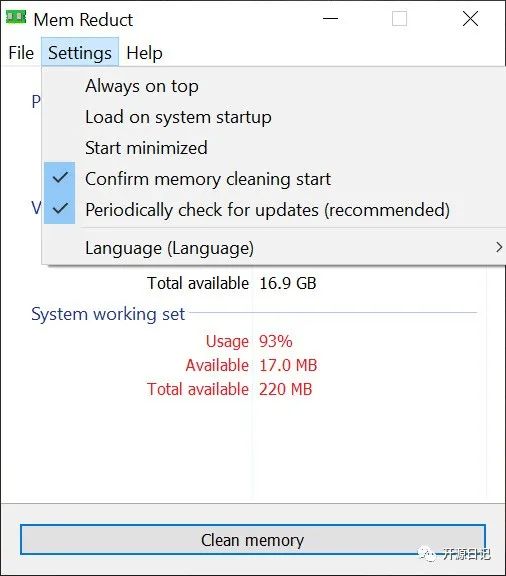Toggle the Start minimized option
This screenshot has height=576, width=506.
click(146, 148)
